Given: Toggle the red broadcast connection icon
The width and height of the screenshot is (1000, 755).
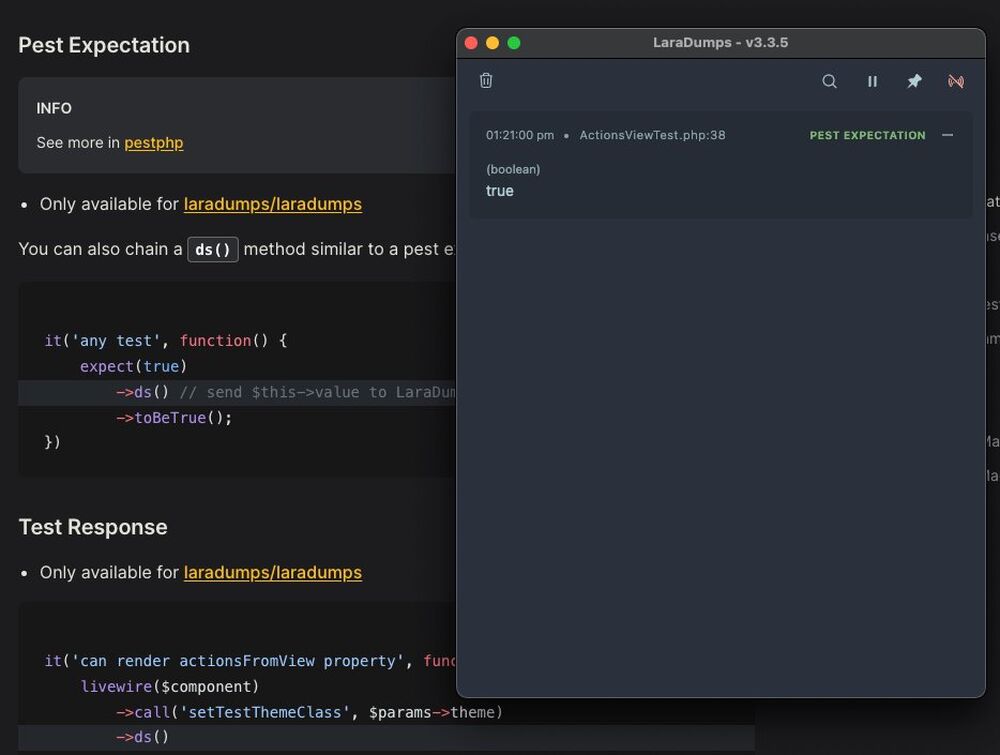Looking at the screenshot, I should coord(955,81).
